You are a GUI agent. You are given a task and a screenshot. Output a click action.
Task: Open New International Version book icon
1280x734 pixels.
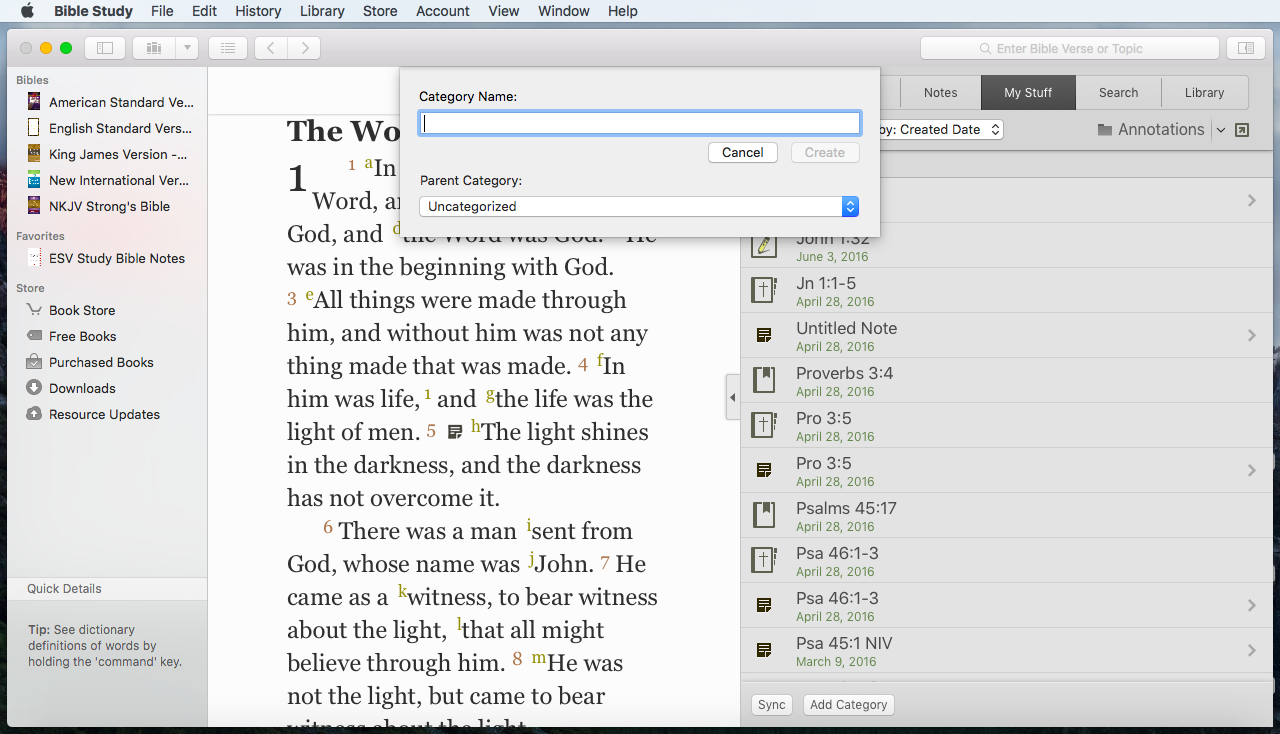tap(34, 180)
